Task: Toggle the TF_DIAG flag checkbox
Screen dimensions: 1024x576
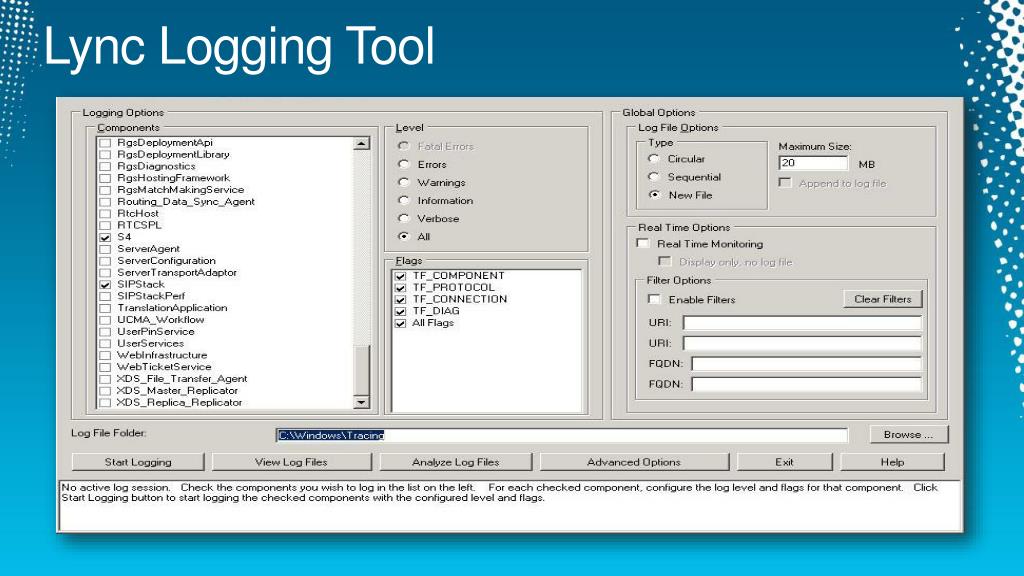Action: [x=401, y=312]
